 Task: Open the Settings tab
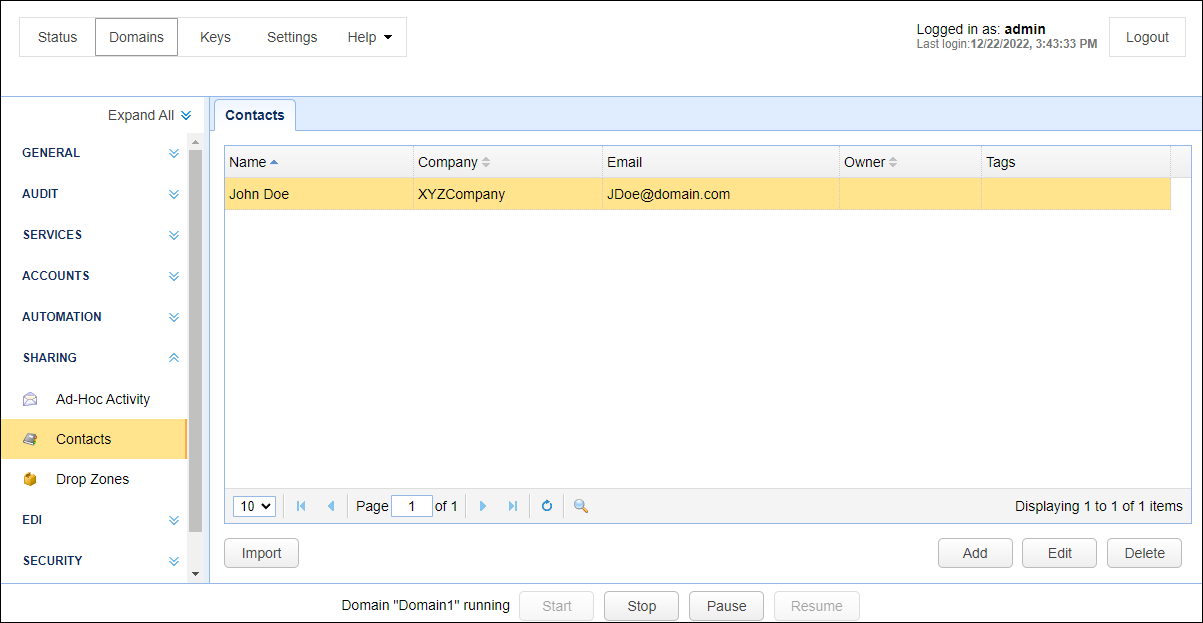point(292,37)
